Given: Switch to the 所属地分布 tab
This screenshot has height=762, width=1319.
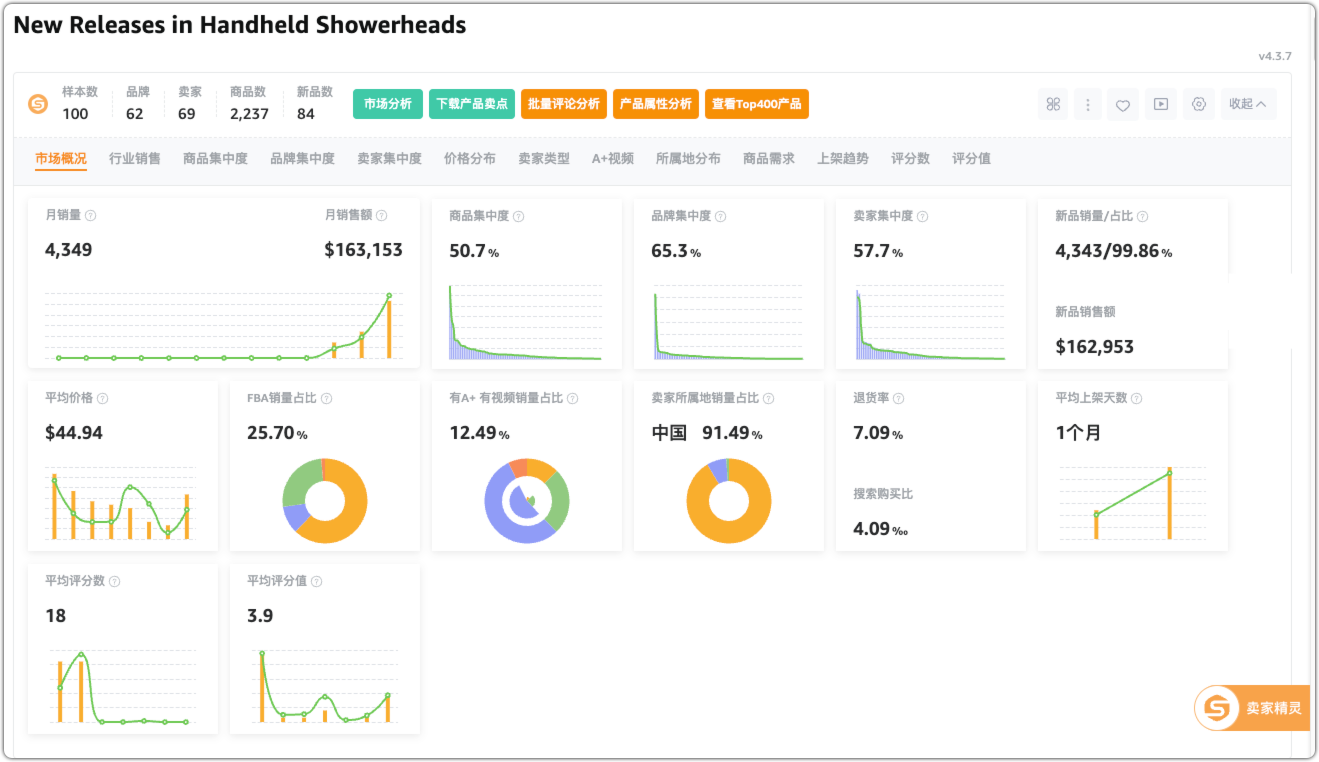Looking at the screenshot, I should 688,158.
